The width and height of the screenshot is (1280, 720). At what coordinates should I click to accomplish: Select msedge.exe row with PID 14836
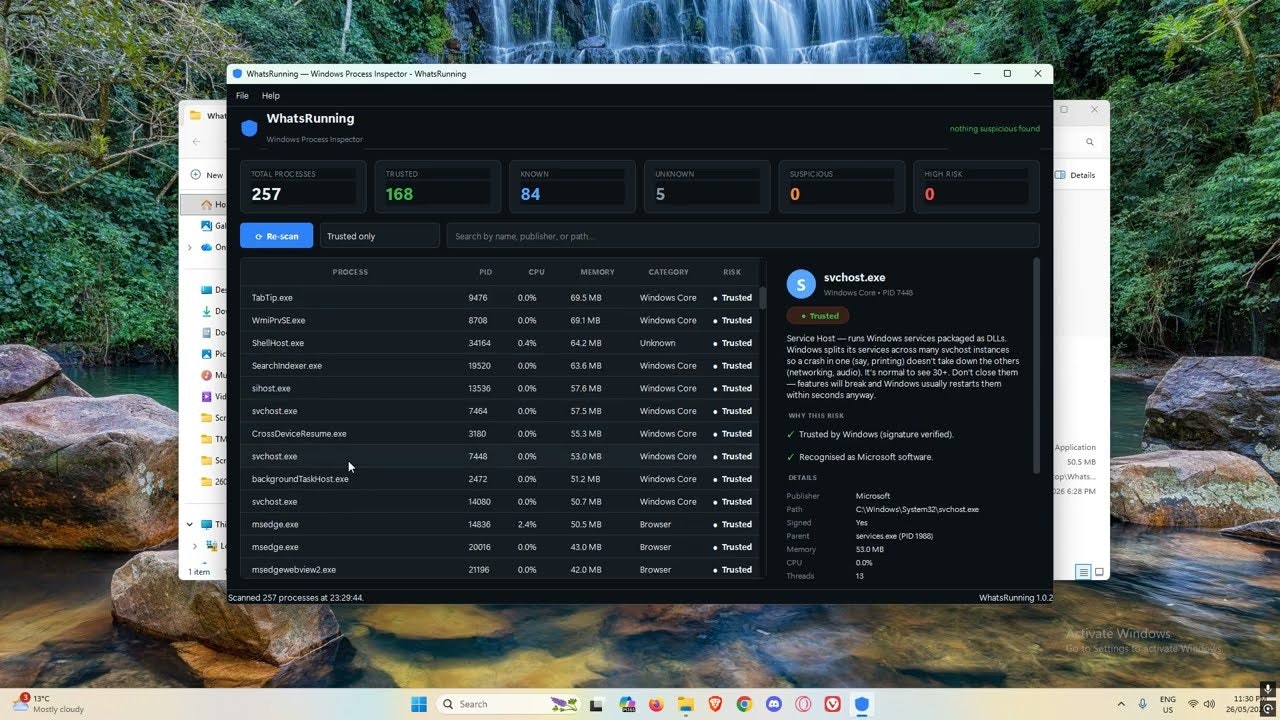(500, 524)
